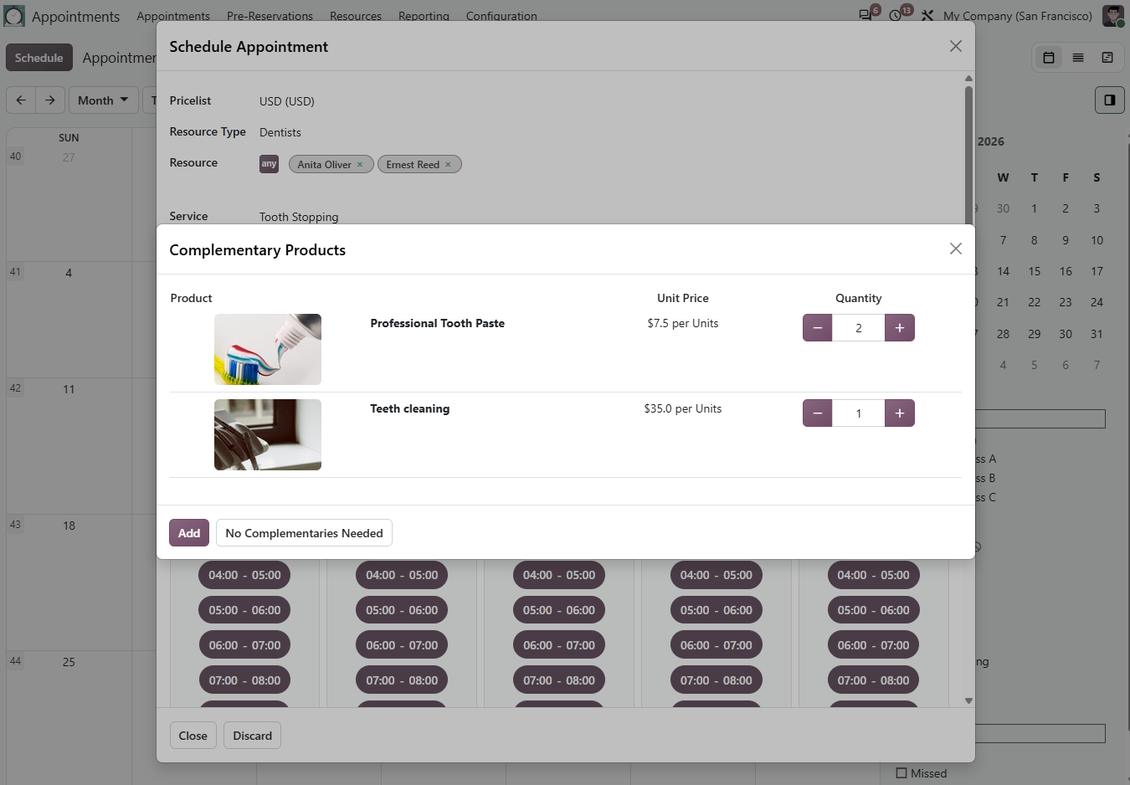Click the Add button
The height and width of the screenshot is (785, 1130).
pyautogui.click(x=189, y=533)
